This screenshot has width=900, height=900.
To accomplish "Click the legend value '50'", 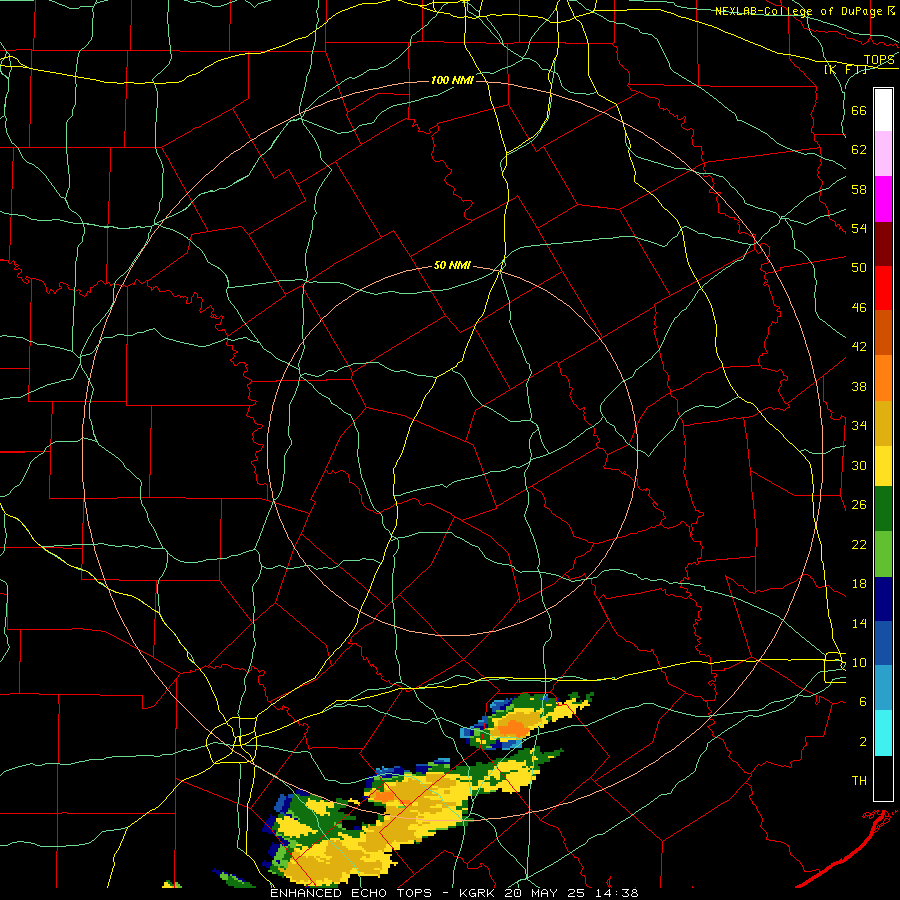I will (859, 267).
